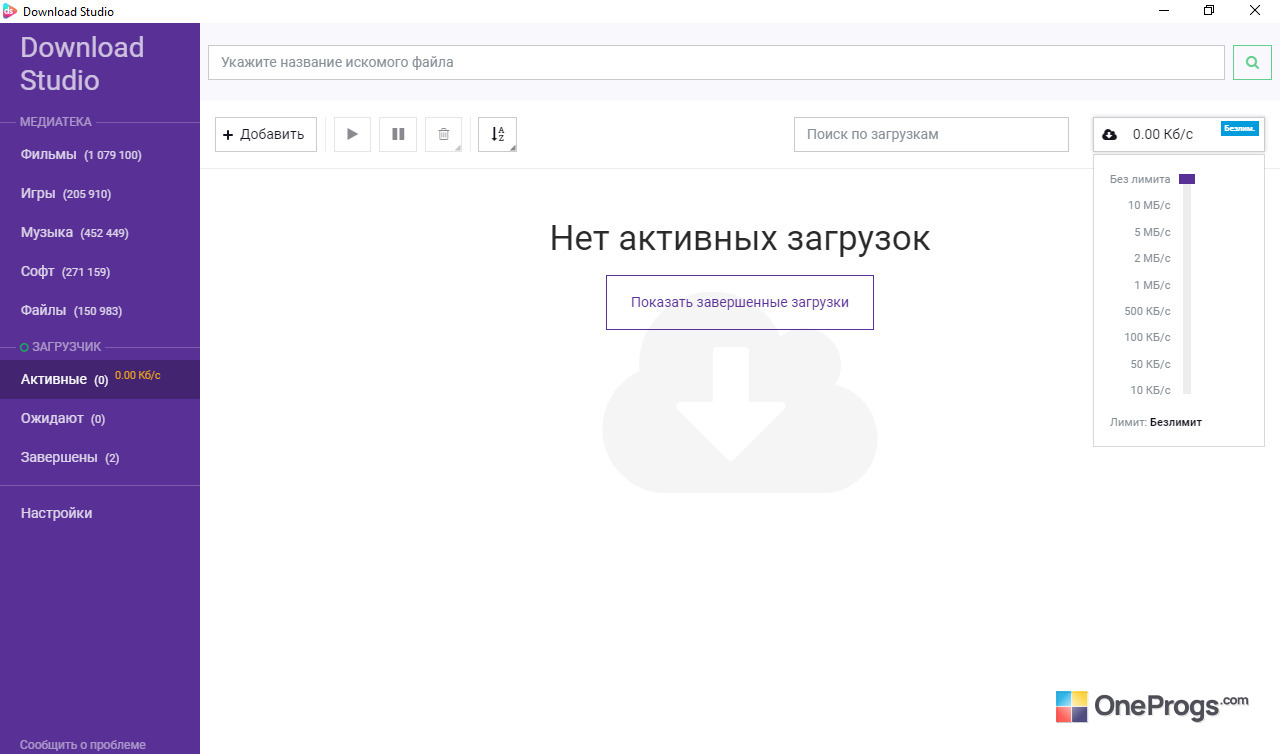1280x754 pixels.
Task: Click the Безлим. speed limit badge
Action: tap(1239, 128)
